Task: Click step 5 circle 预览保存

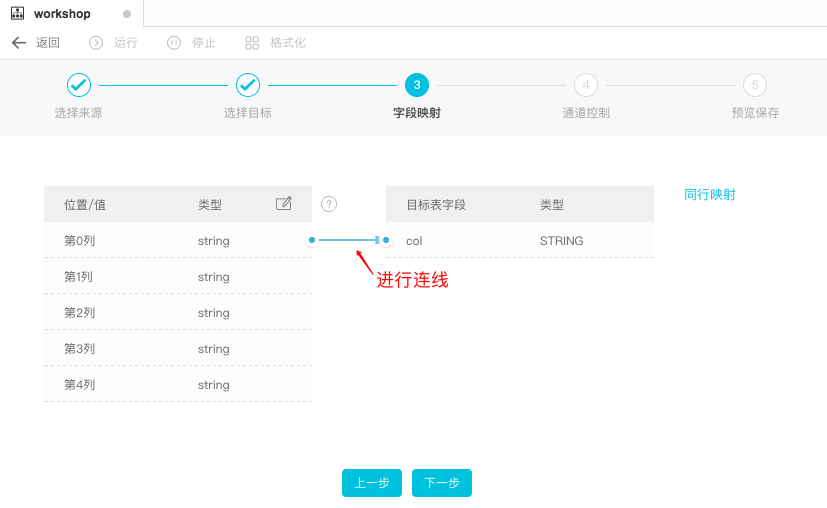Action: [755, 85]
